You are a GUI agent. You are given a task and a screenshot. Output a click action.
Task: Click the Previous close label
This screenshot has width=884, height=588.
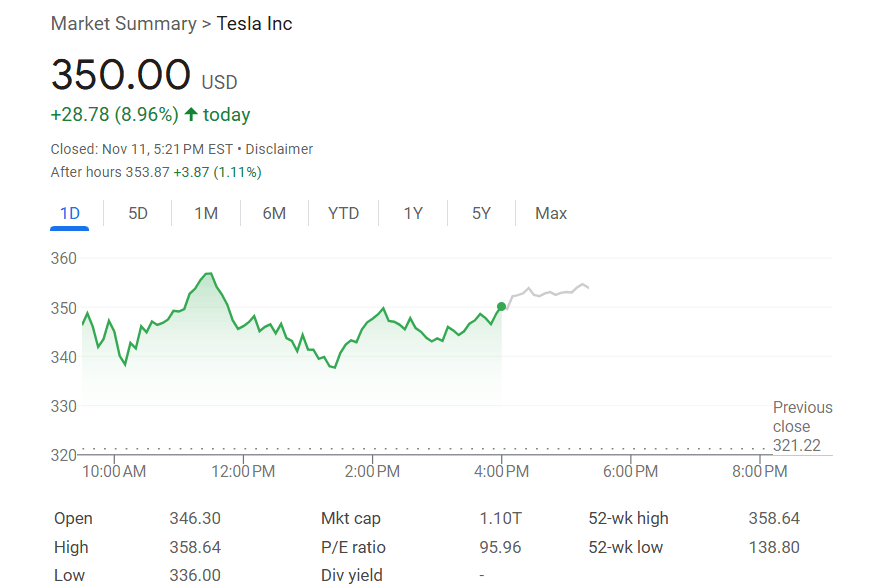coord(802,417)
